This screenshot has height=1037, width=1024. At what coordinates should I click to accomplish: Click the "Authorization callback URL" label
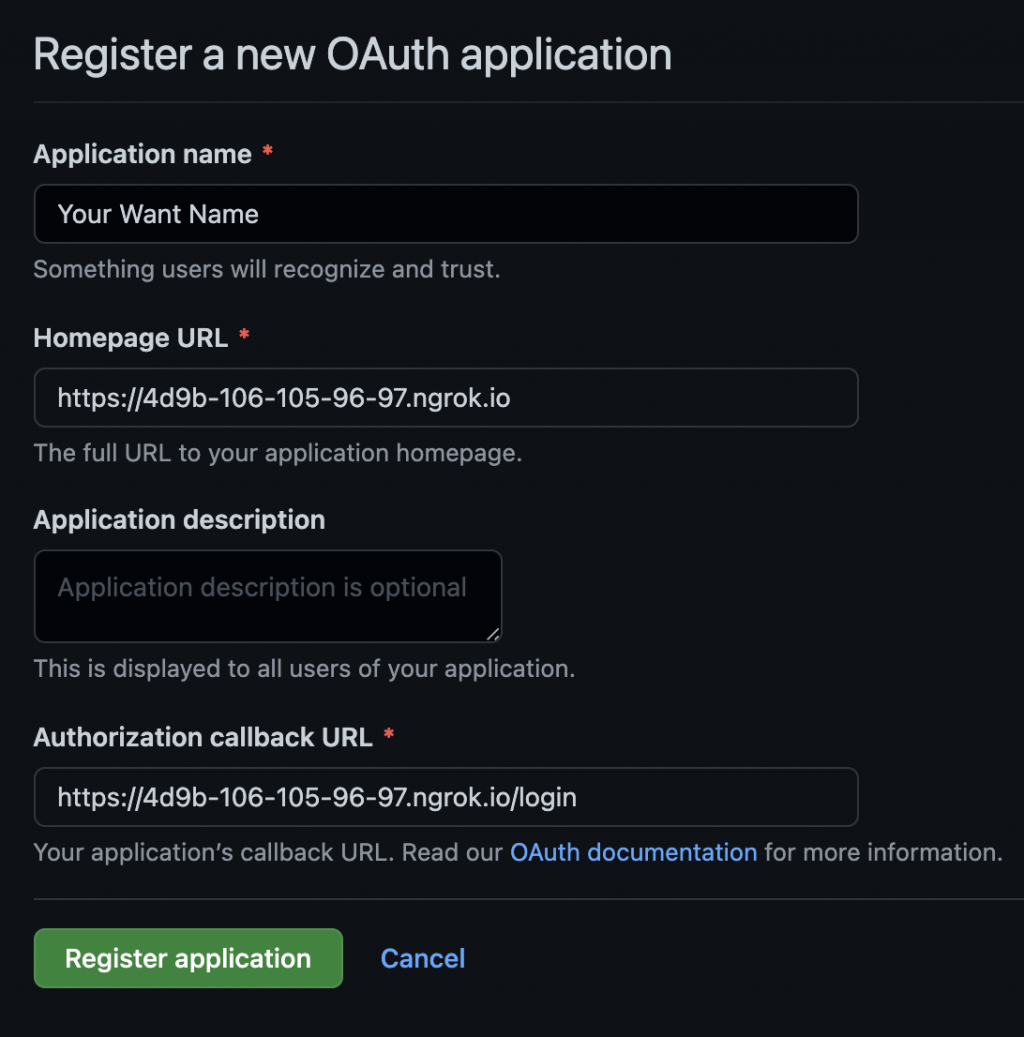coord(203,737)
